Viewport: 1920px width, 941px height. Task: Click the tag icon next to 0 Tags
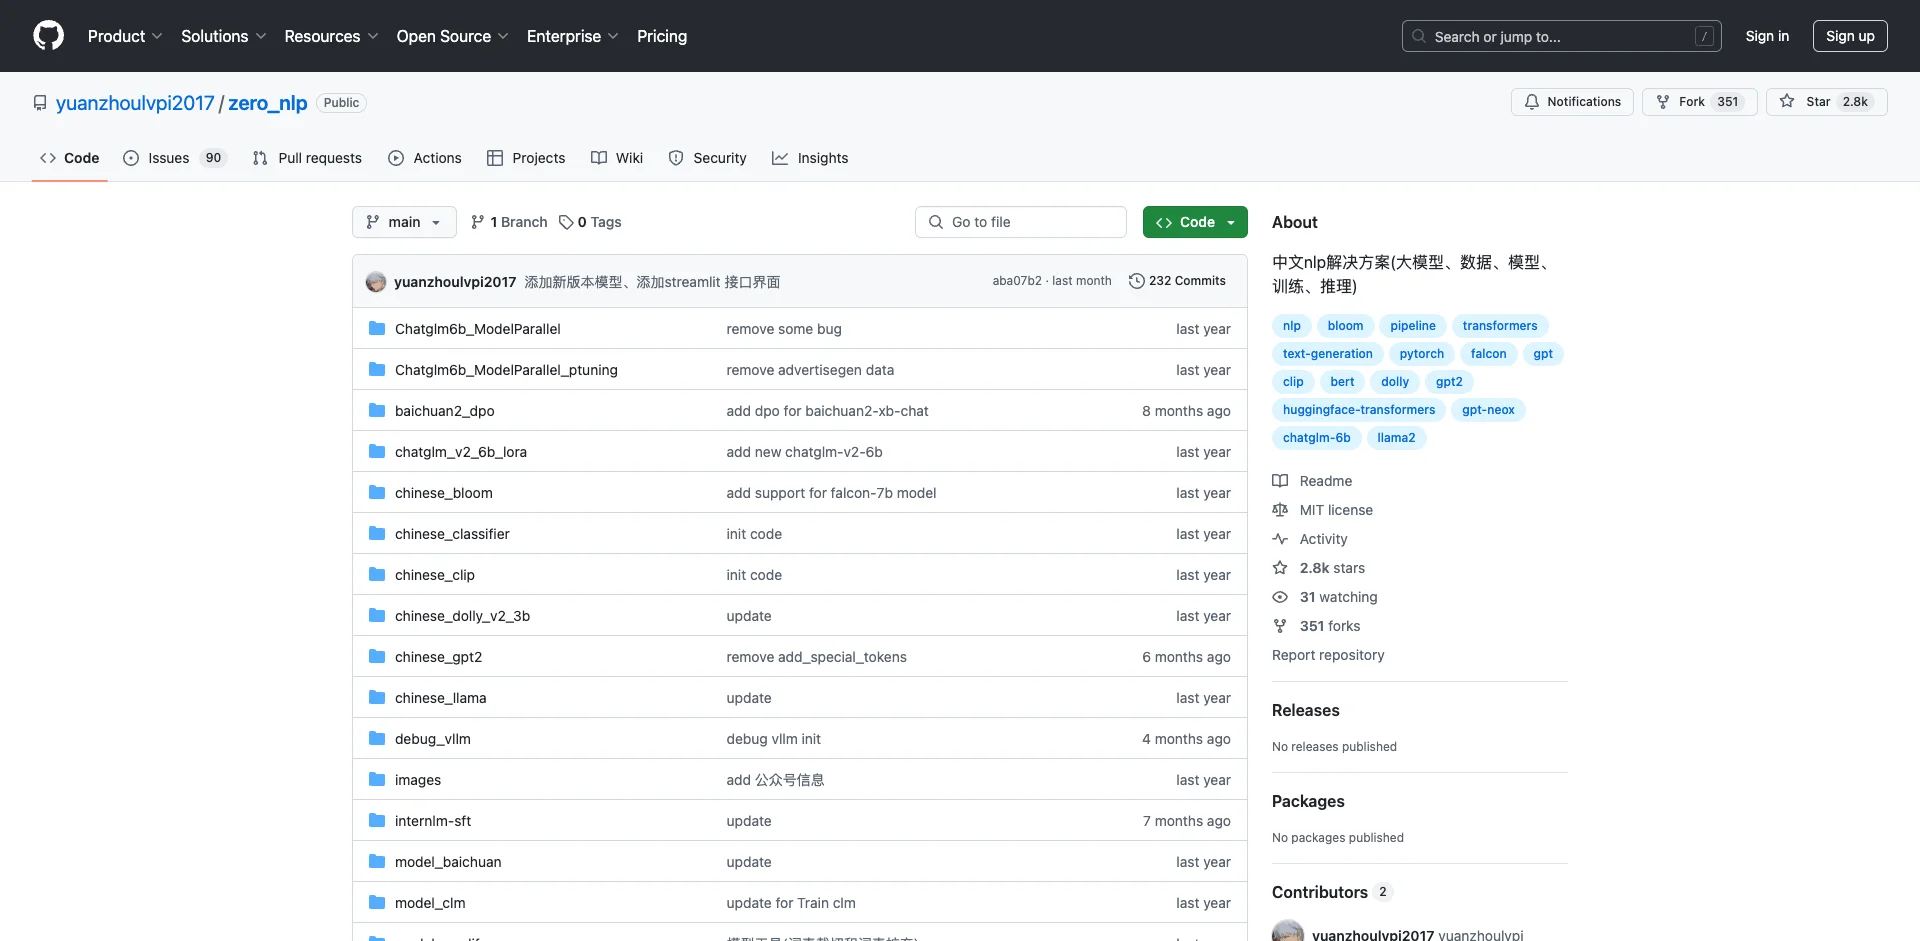pyautogui.click(x=566, y=222)
